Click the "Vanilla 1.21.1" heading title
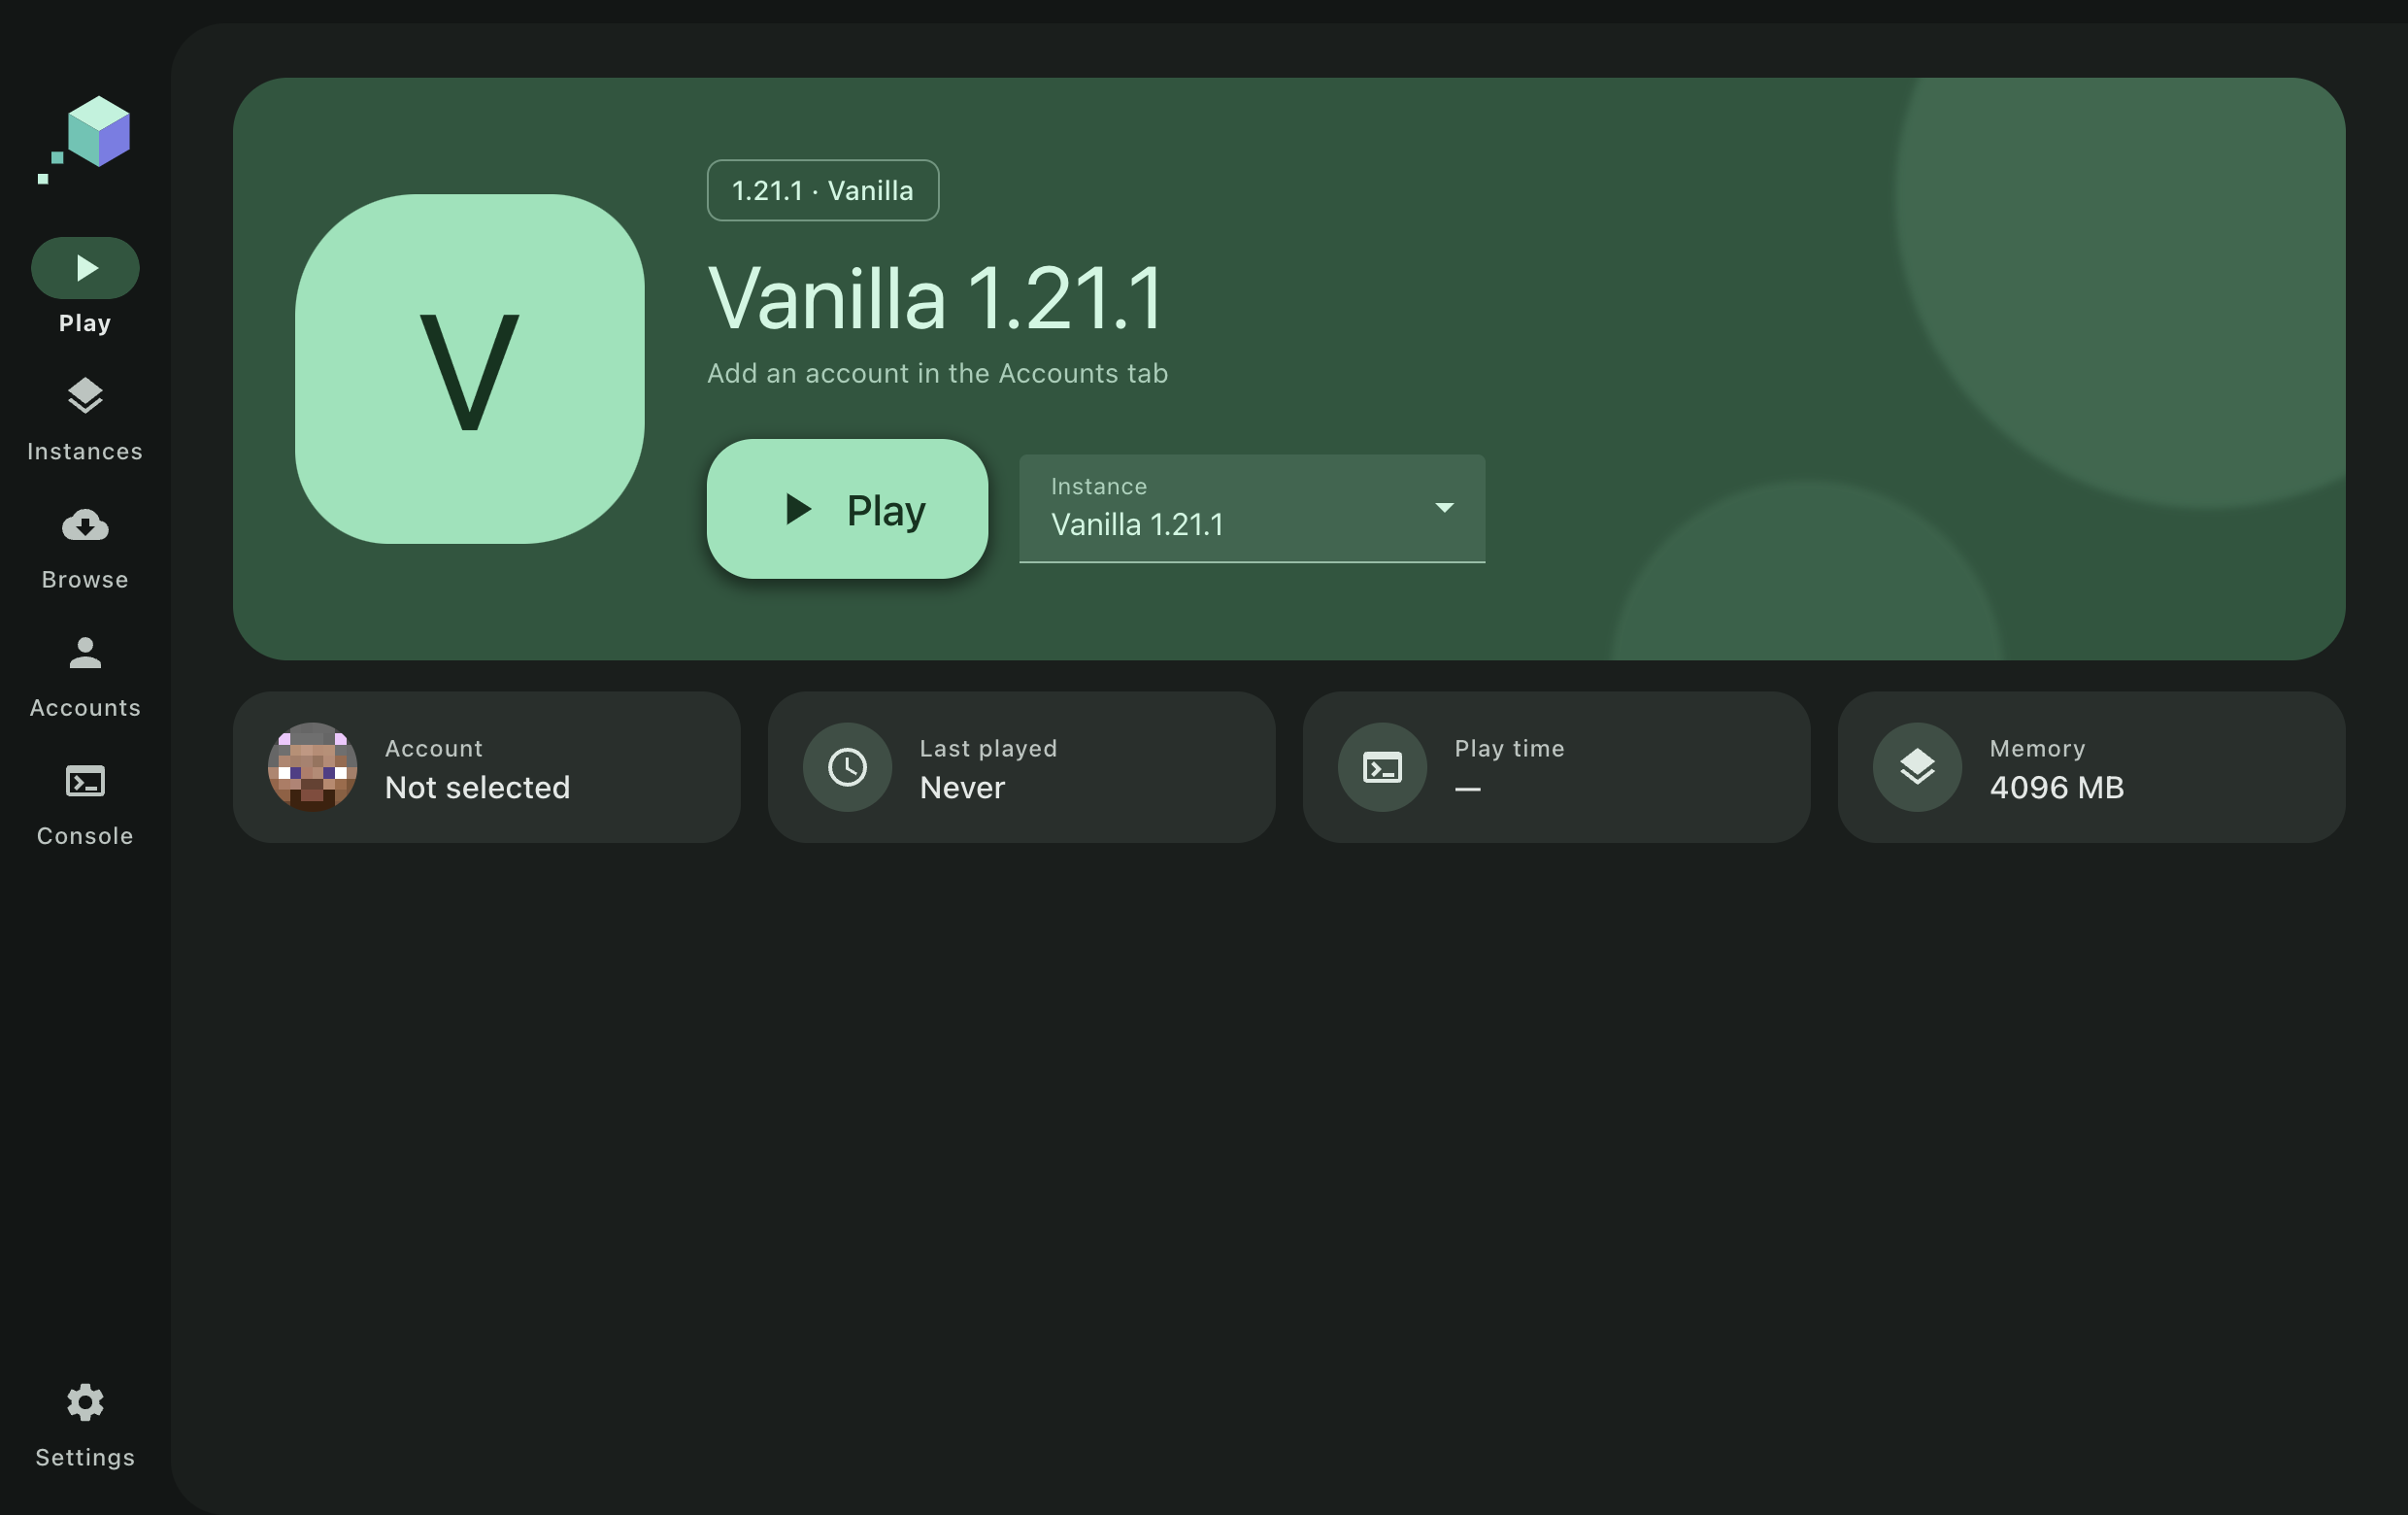2408x1515 pixels. (935, 298)
